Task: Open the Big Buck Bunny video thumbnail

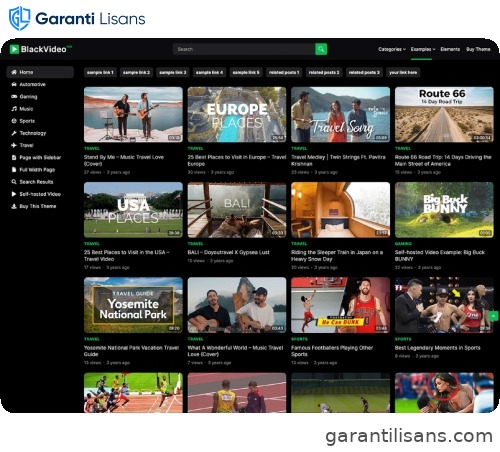Action: (x=444, y=210)
